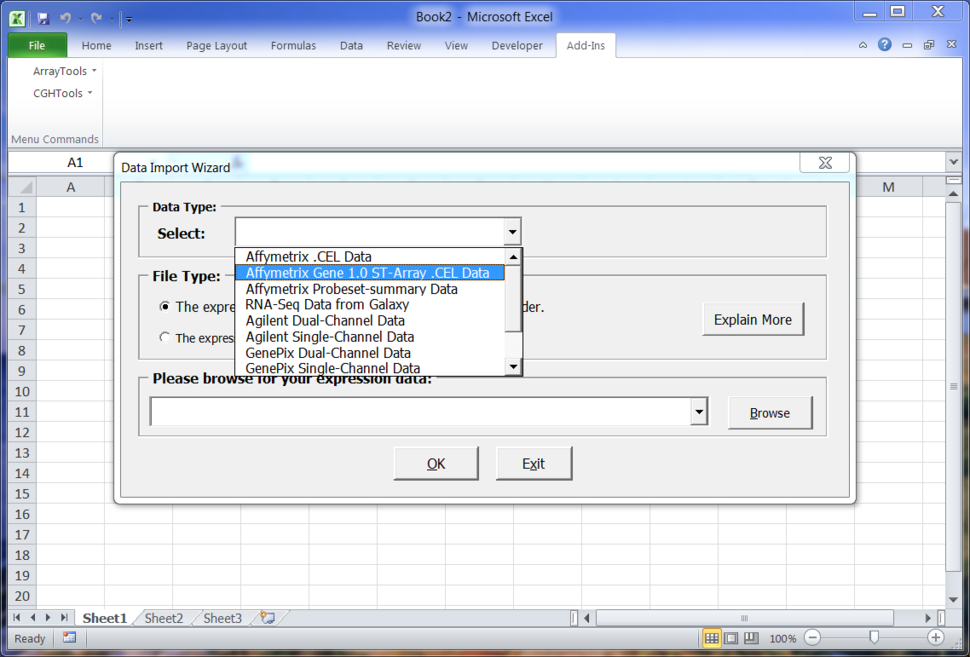Click the macro recording icon in status bar
Viewport: 970px width, 657px height.
click(69, 637)
